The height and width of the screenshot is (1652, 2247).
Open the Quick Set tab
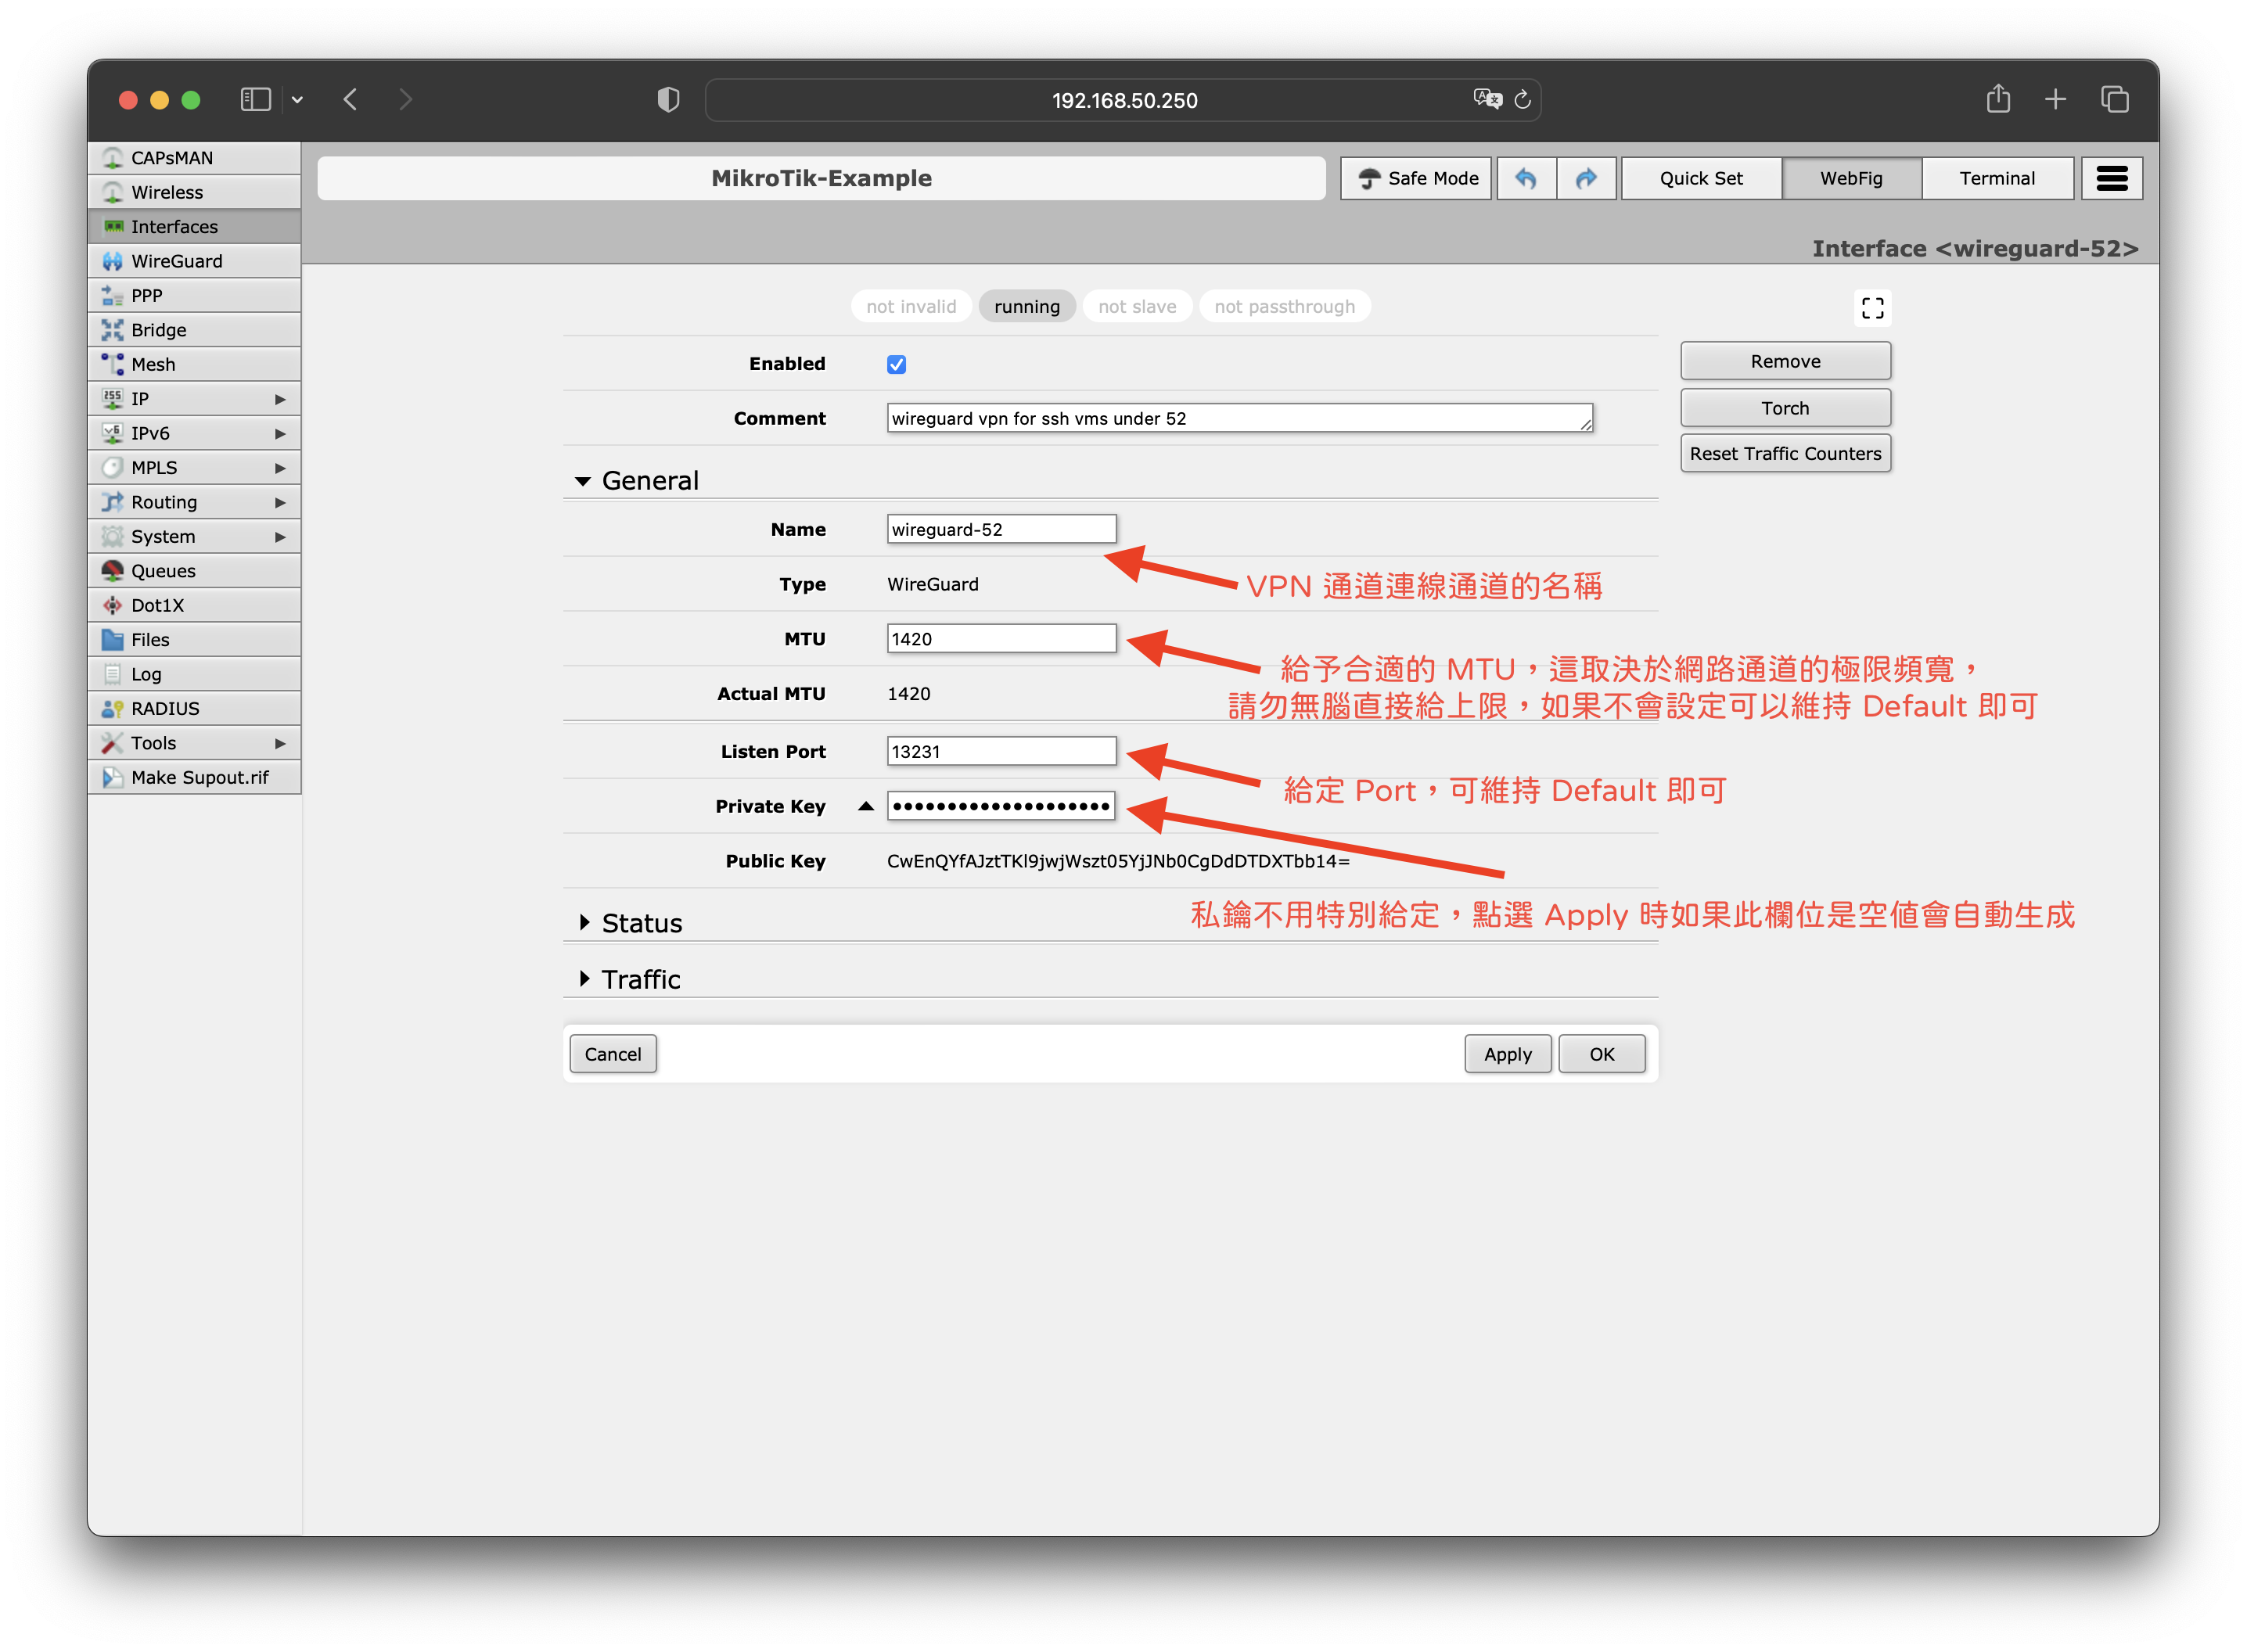click(1700, 178)
